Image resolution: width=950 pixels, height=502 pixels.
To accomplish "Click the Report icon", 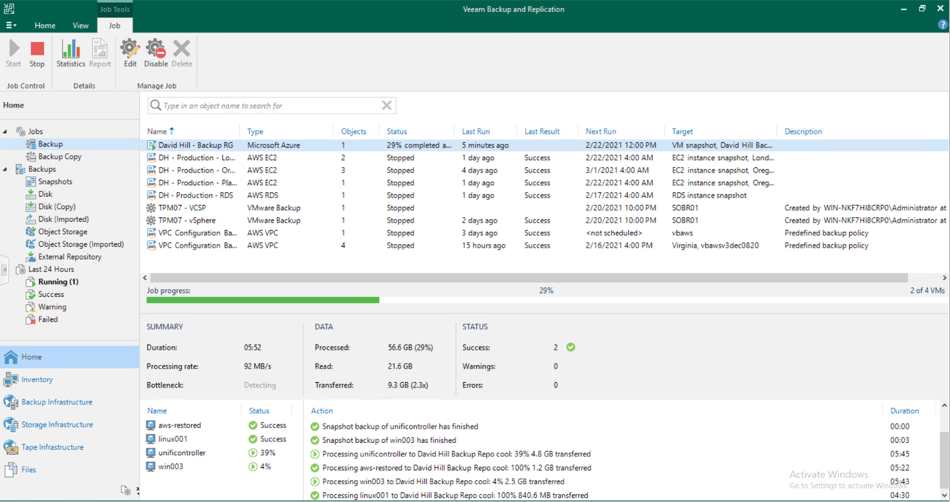I will (x=100, y=53).
